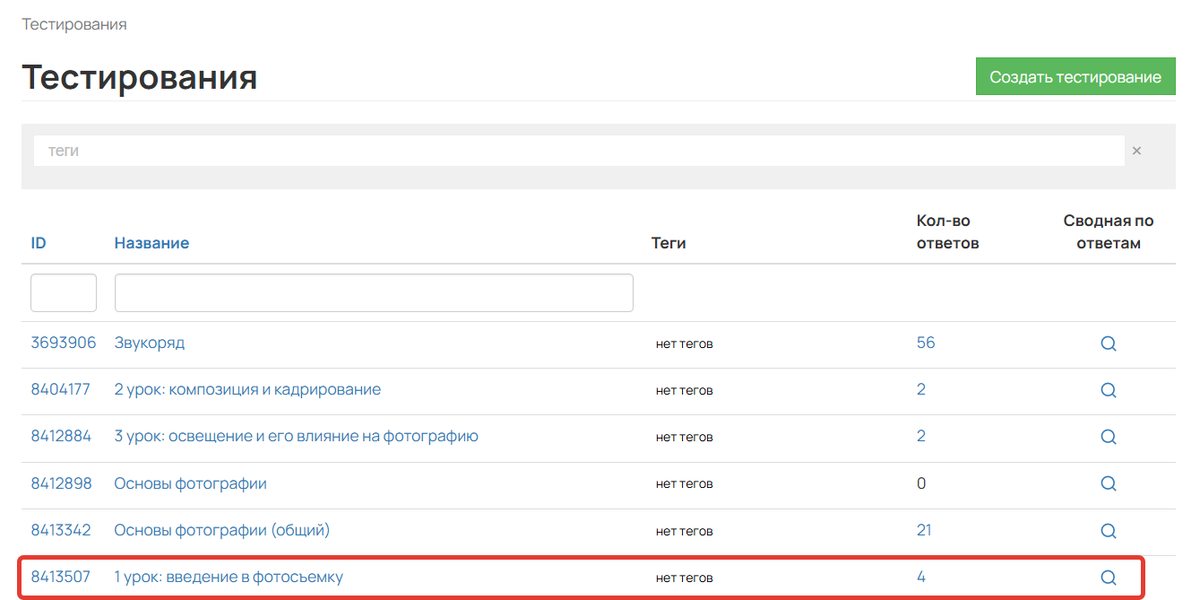This screenshot has height=600, width=1200.
Task: Open 2 урок: композиция и кадрирование
Action: (x=247, y=390)
